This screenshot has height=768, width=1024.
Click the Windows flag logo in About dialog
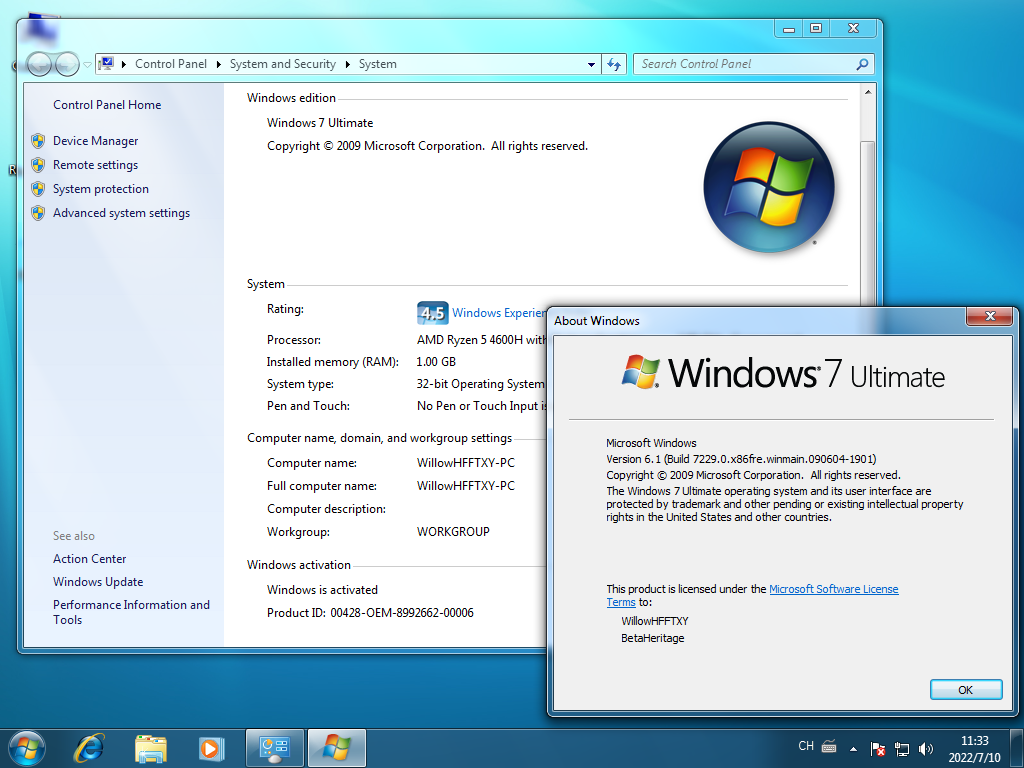tap(640, 372)
